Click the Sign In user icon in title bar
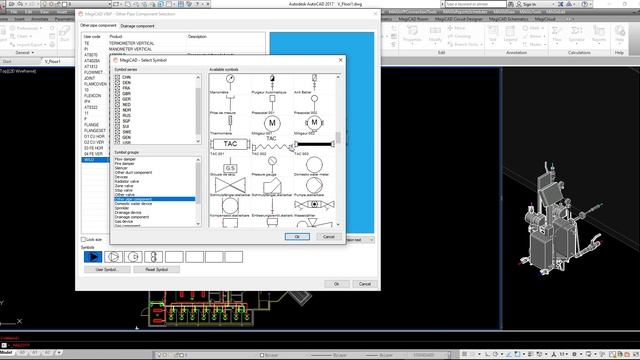The height and width of the screenshot is (360, 640). click(x=519, y=4)
